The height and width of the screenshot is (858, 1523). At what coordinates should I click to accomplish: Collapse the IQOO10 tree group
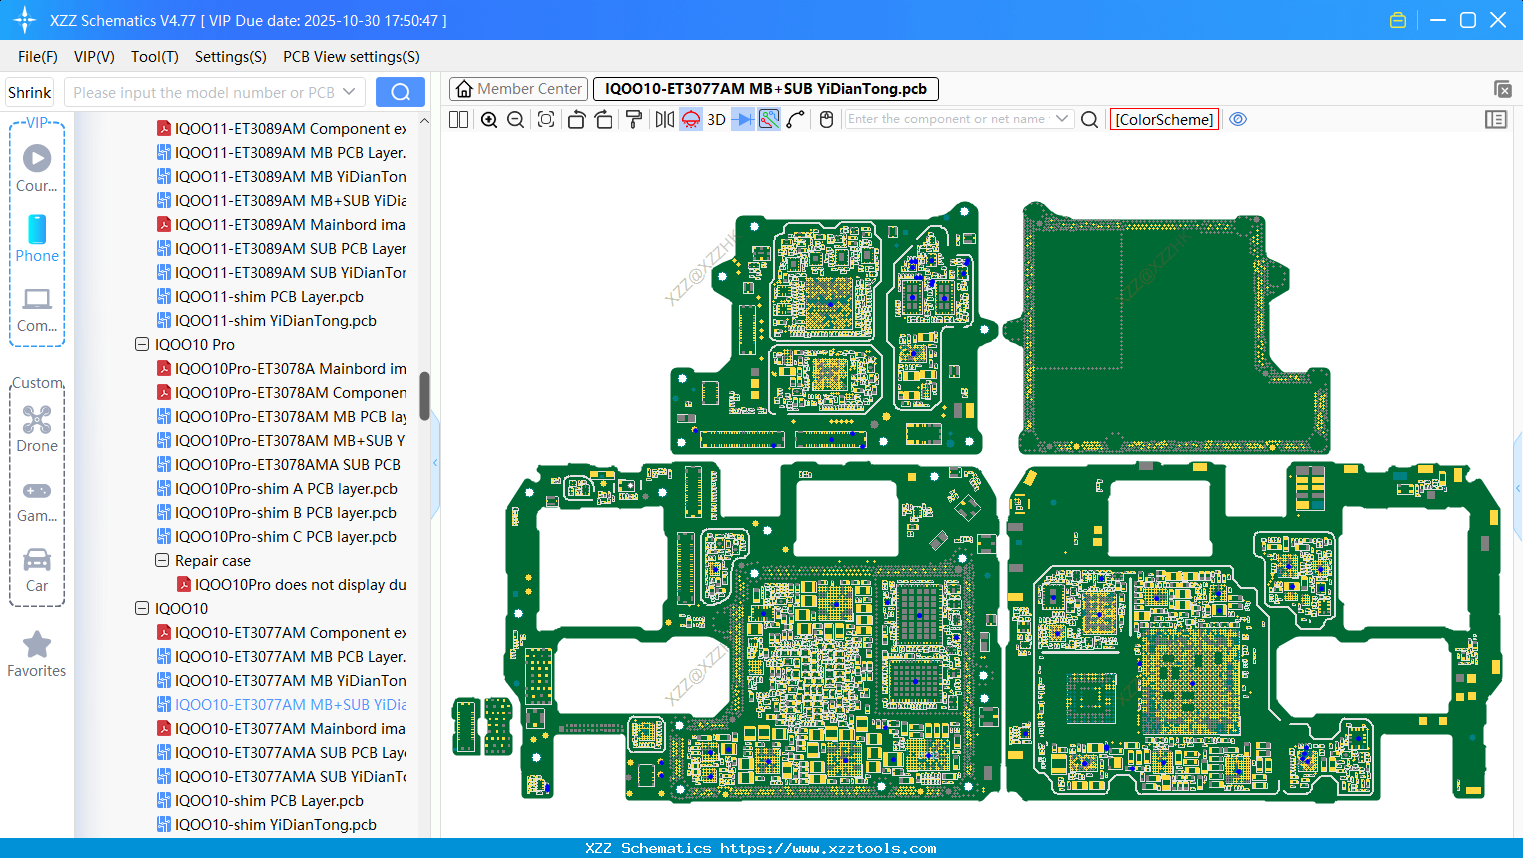pos(142,608)
